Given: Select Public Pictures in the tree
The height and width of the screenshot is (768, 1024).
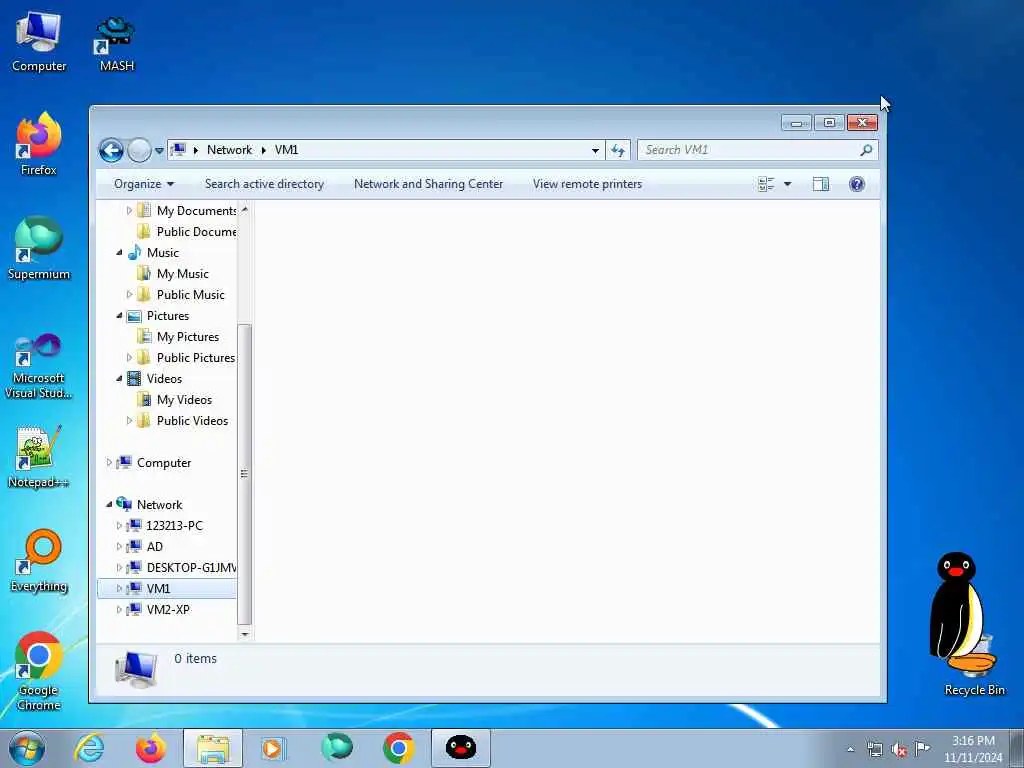Looking at the screenshot, I should [x=195, y=358].
